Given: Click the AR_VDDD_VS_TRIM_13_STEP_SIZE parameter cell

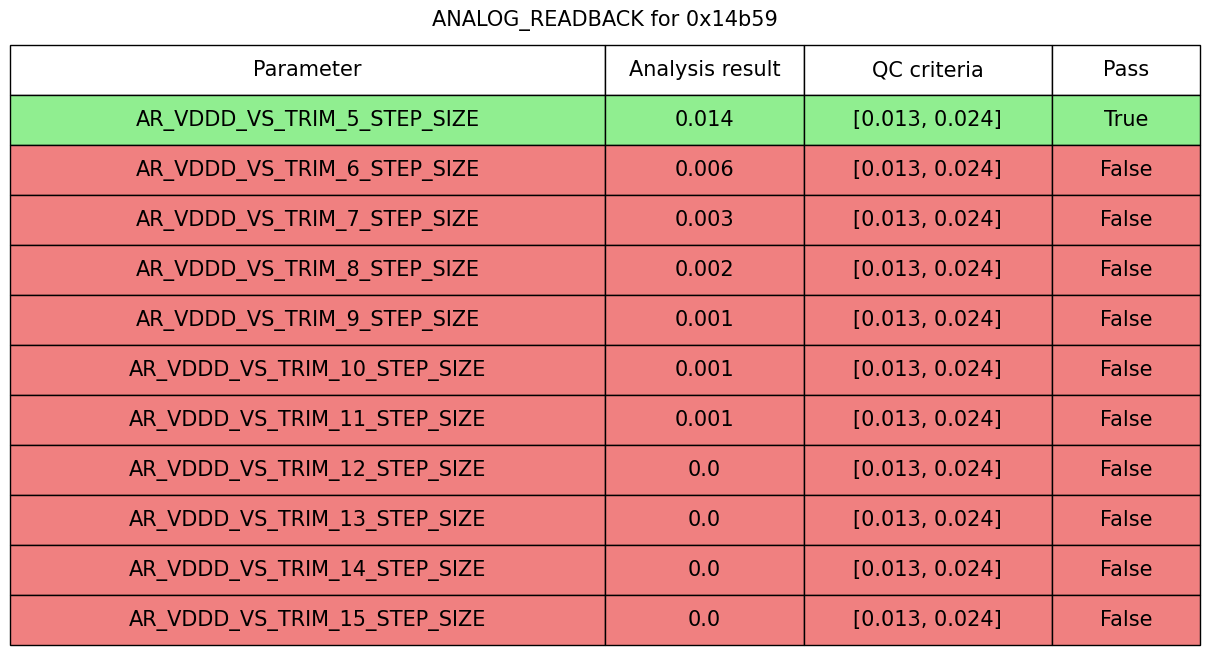Looking at the screenshot, I should pos(307,520).
